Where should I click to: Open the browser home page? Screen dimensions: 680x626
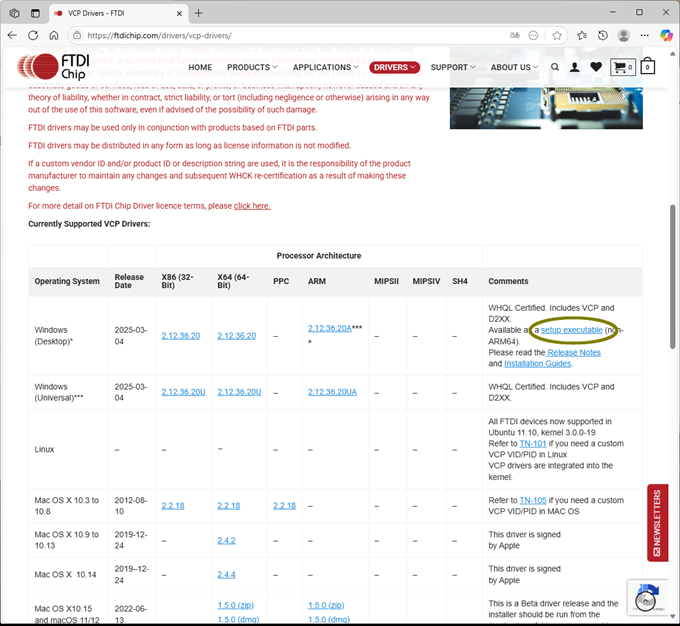(x=53, y=35)
